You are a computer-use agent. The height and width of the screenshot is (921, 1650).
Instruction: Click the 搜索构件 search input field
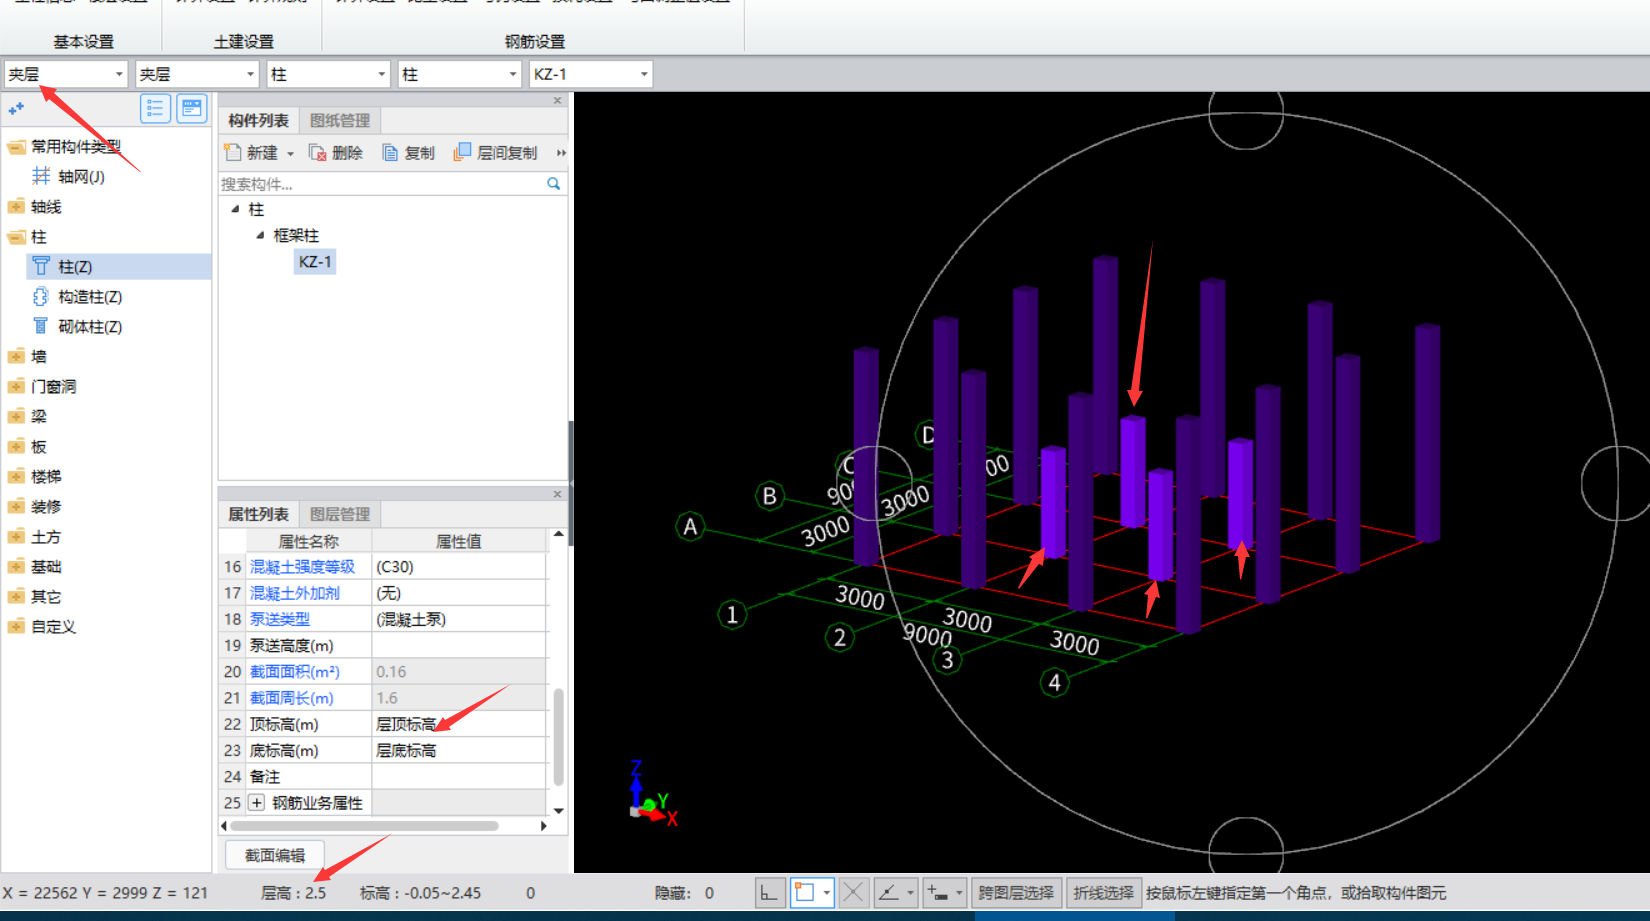pyautogui.click(x=382, y=184)
